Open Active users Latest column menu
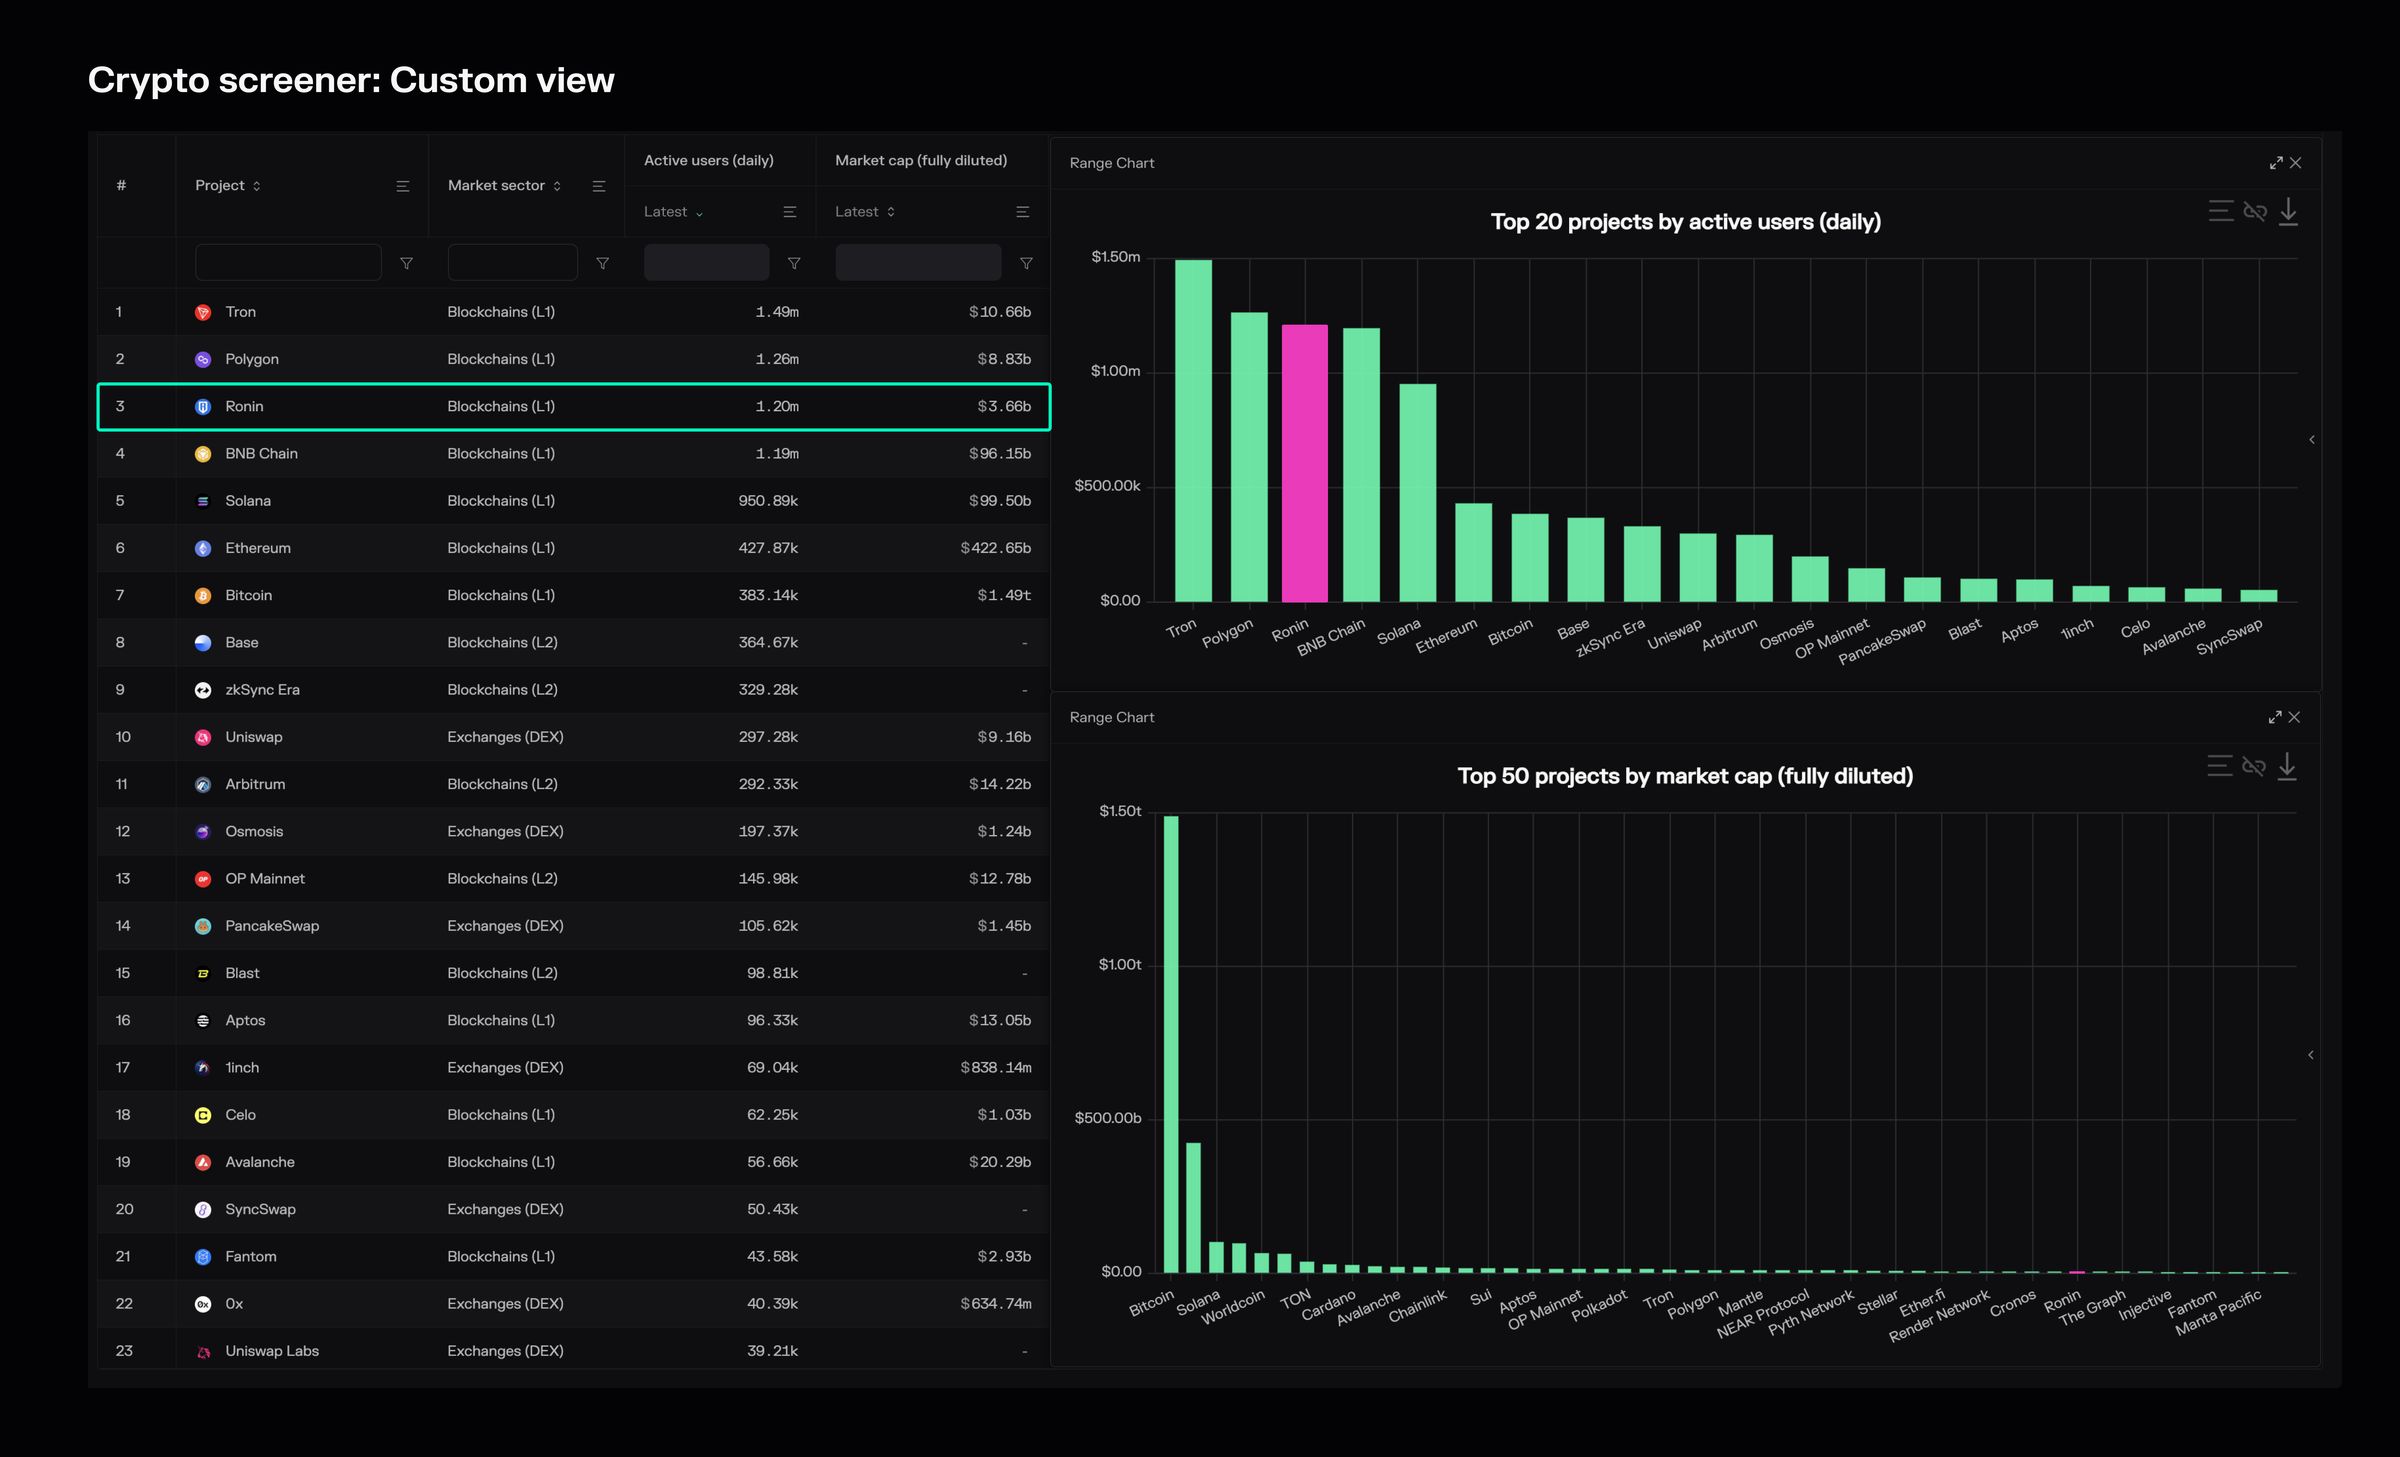The width and height of the screenshot is (2400, 1457). click(790, 212)
